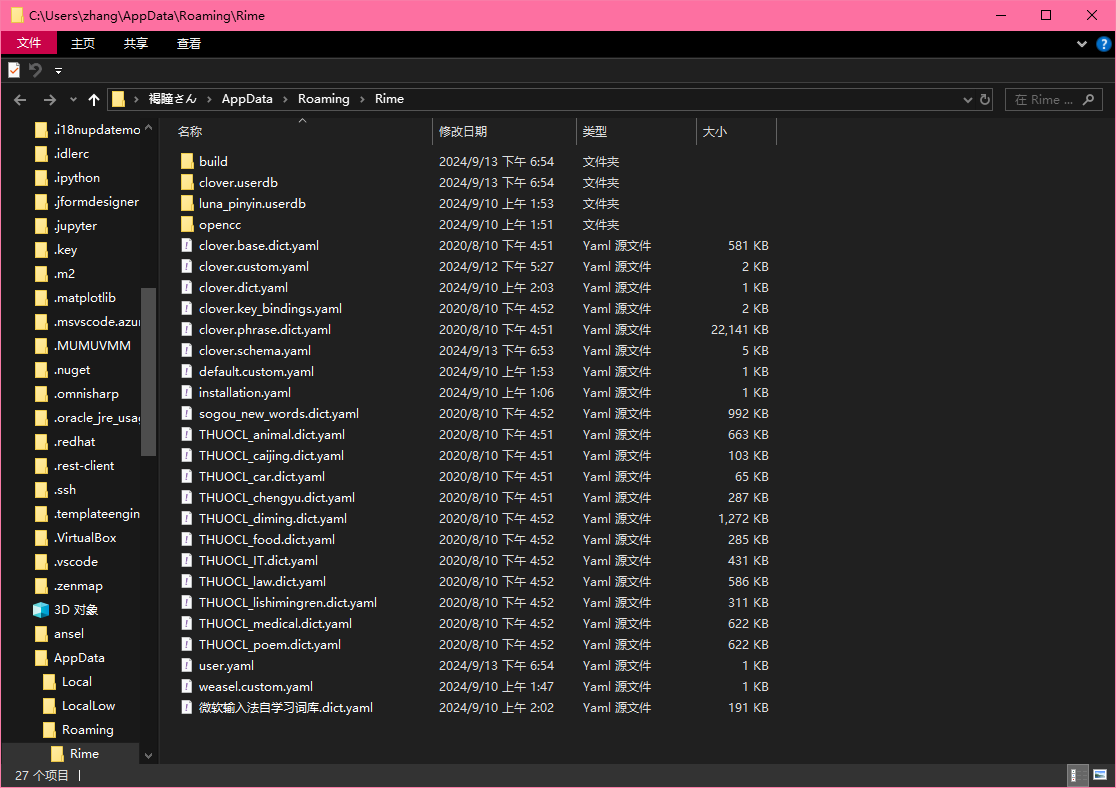Open the recent locations dropdown arrow
The image size is (1116, 788).
tap(73, 99)
